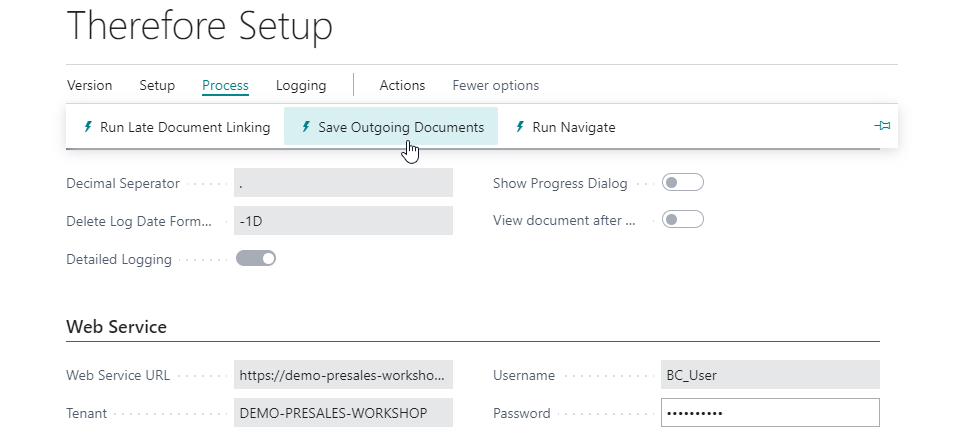
Task: Toggle the Detailed Logging switch
Action: (x=256, y=259)
